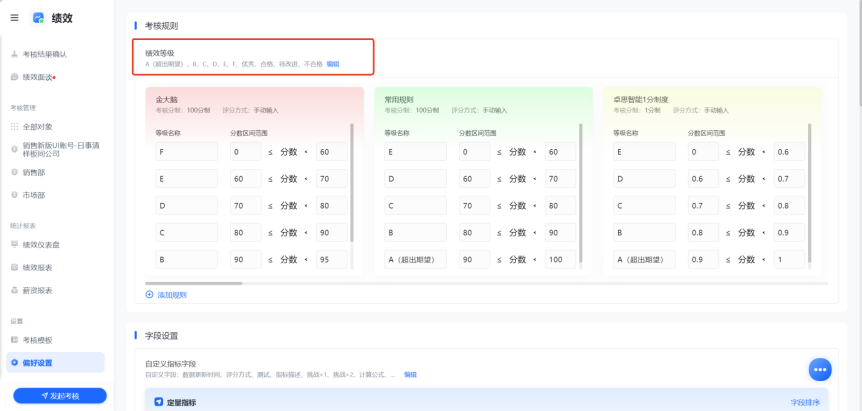The height and width of the screenshot is (411, 862).
Task: Click upper bound 0.9 in 卓思智能1分制度 B row
Action: click(789, 232)
